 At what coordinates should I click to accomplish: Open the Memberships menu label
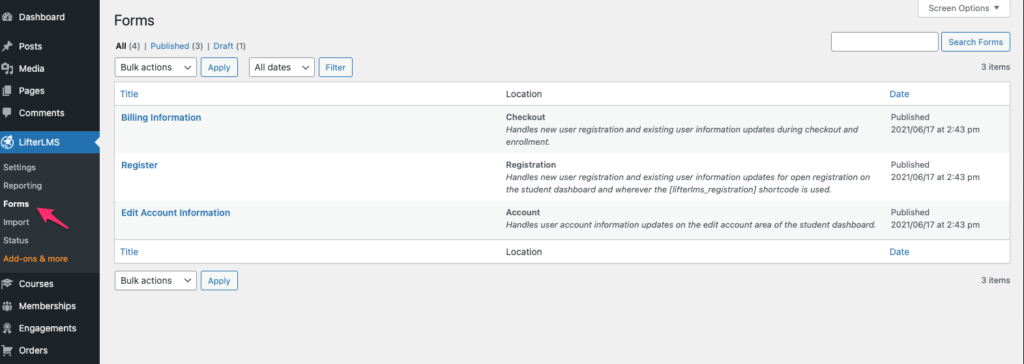tap(47, 306)
